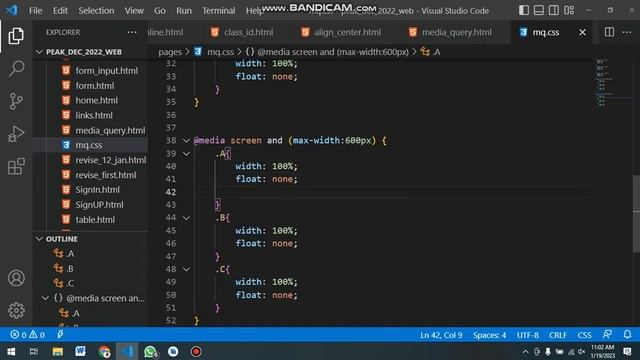Change encoding via UTF-8
The image size is (640, 360).
click(528, 335)
